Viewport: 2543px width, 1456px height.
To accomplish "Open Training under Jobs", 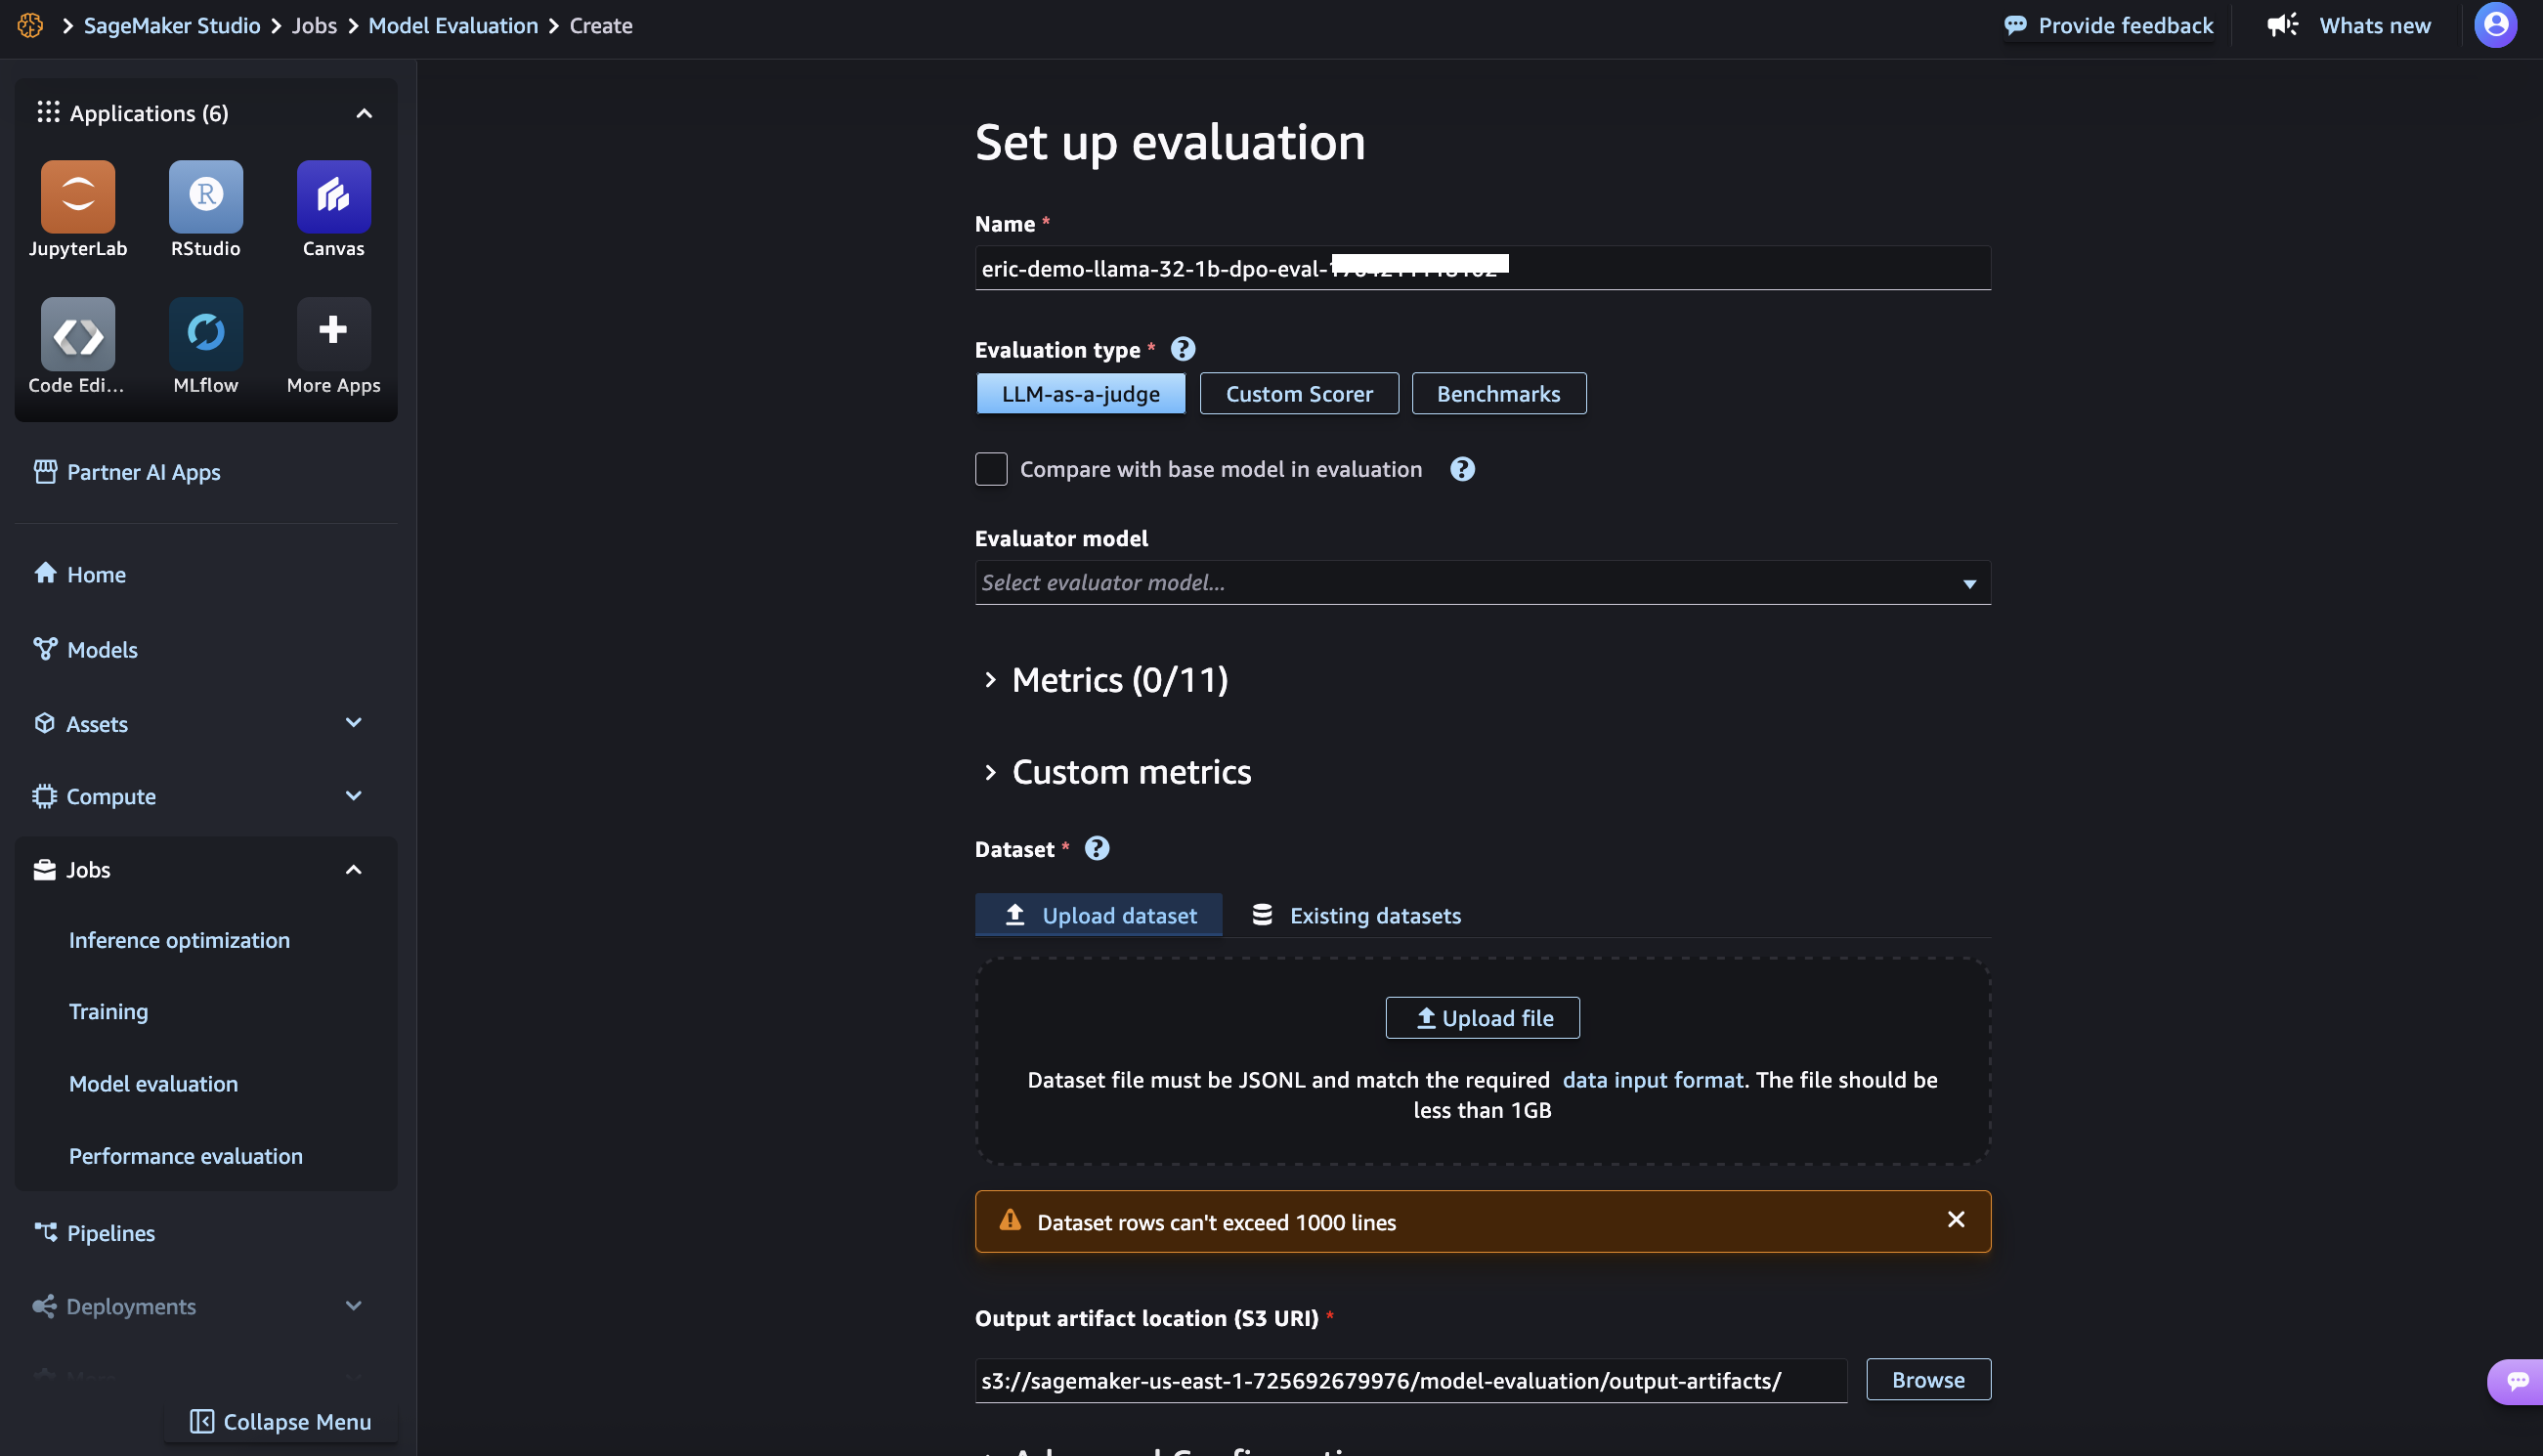I will coord(108,1012).
